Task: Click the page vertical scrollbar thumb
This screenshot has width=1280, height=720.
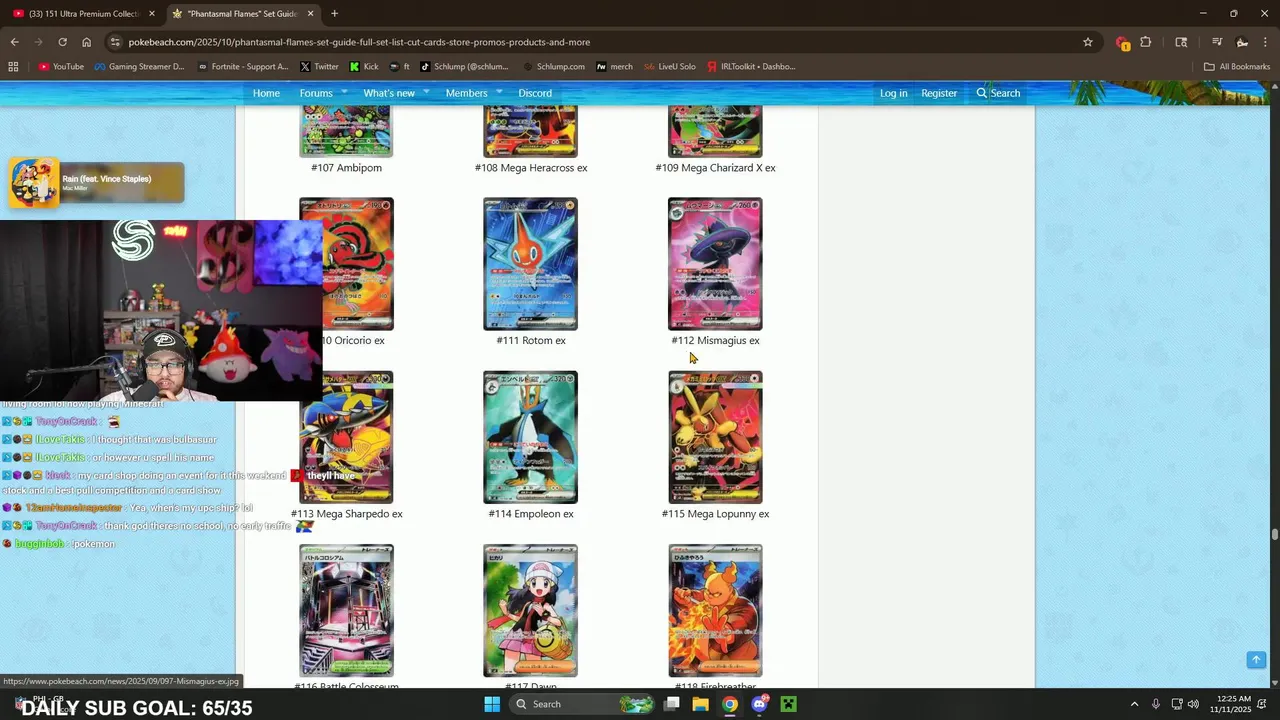Action: (1275, 535)
